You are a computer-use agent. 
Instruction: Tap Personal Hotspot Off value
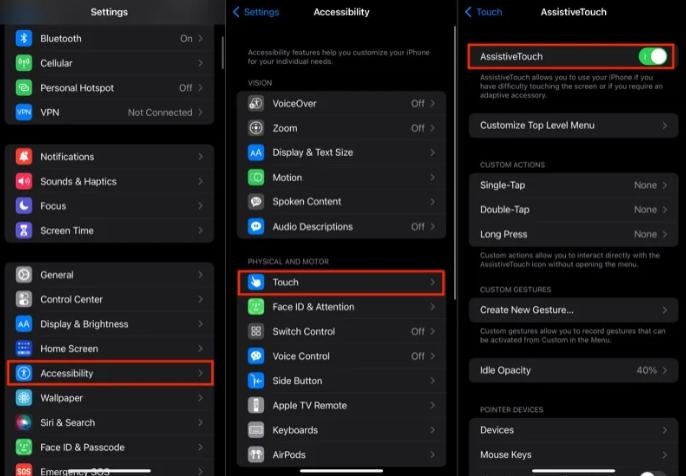click(186, 88)
